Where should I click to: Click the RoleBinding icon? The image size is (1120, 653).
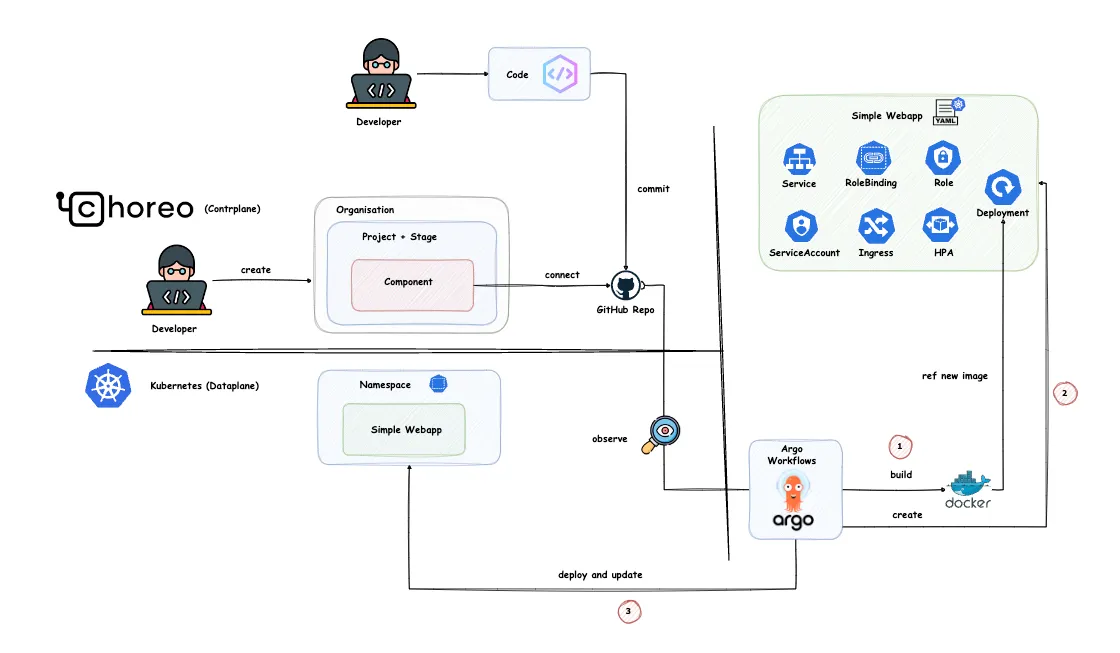(x=873, y=158)
